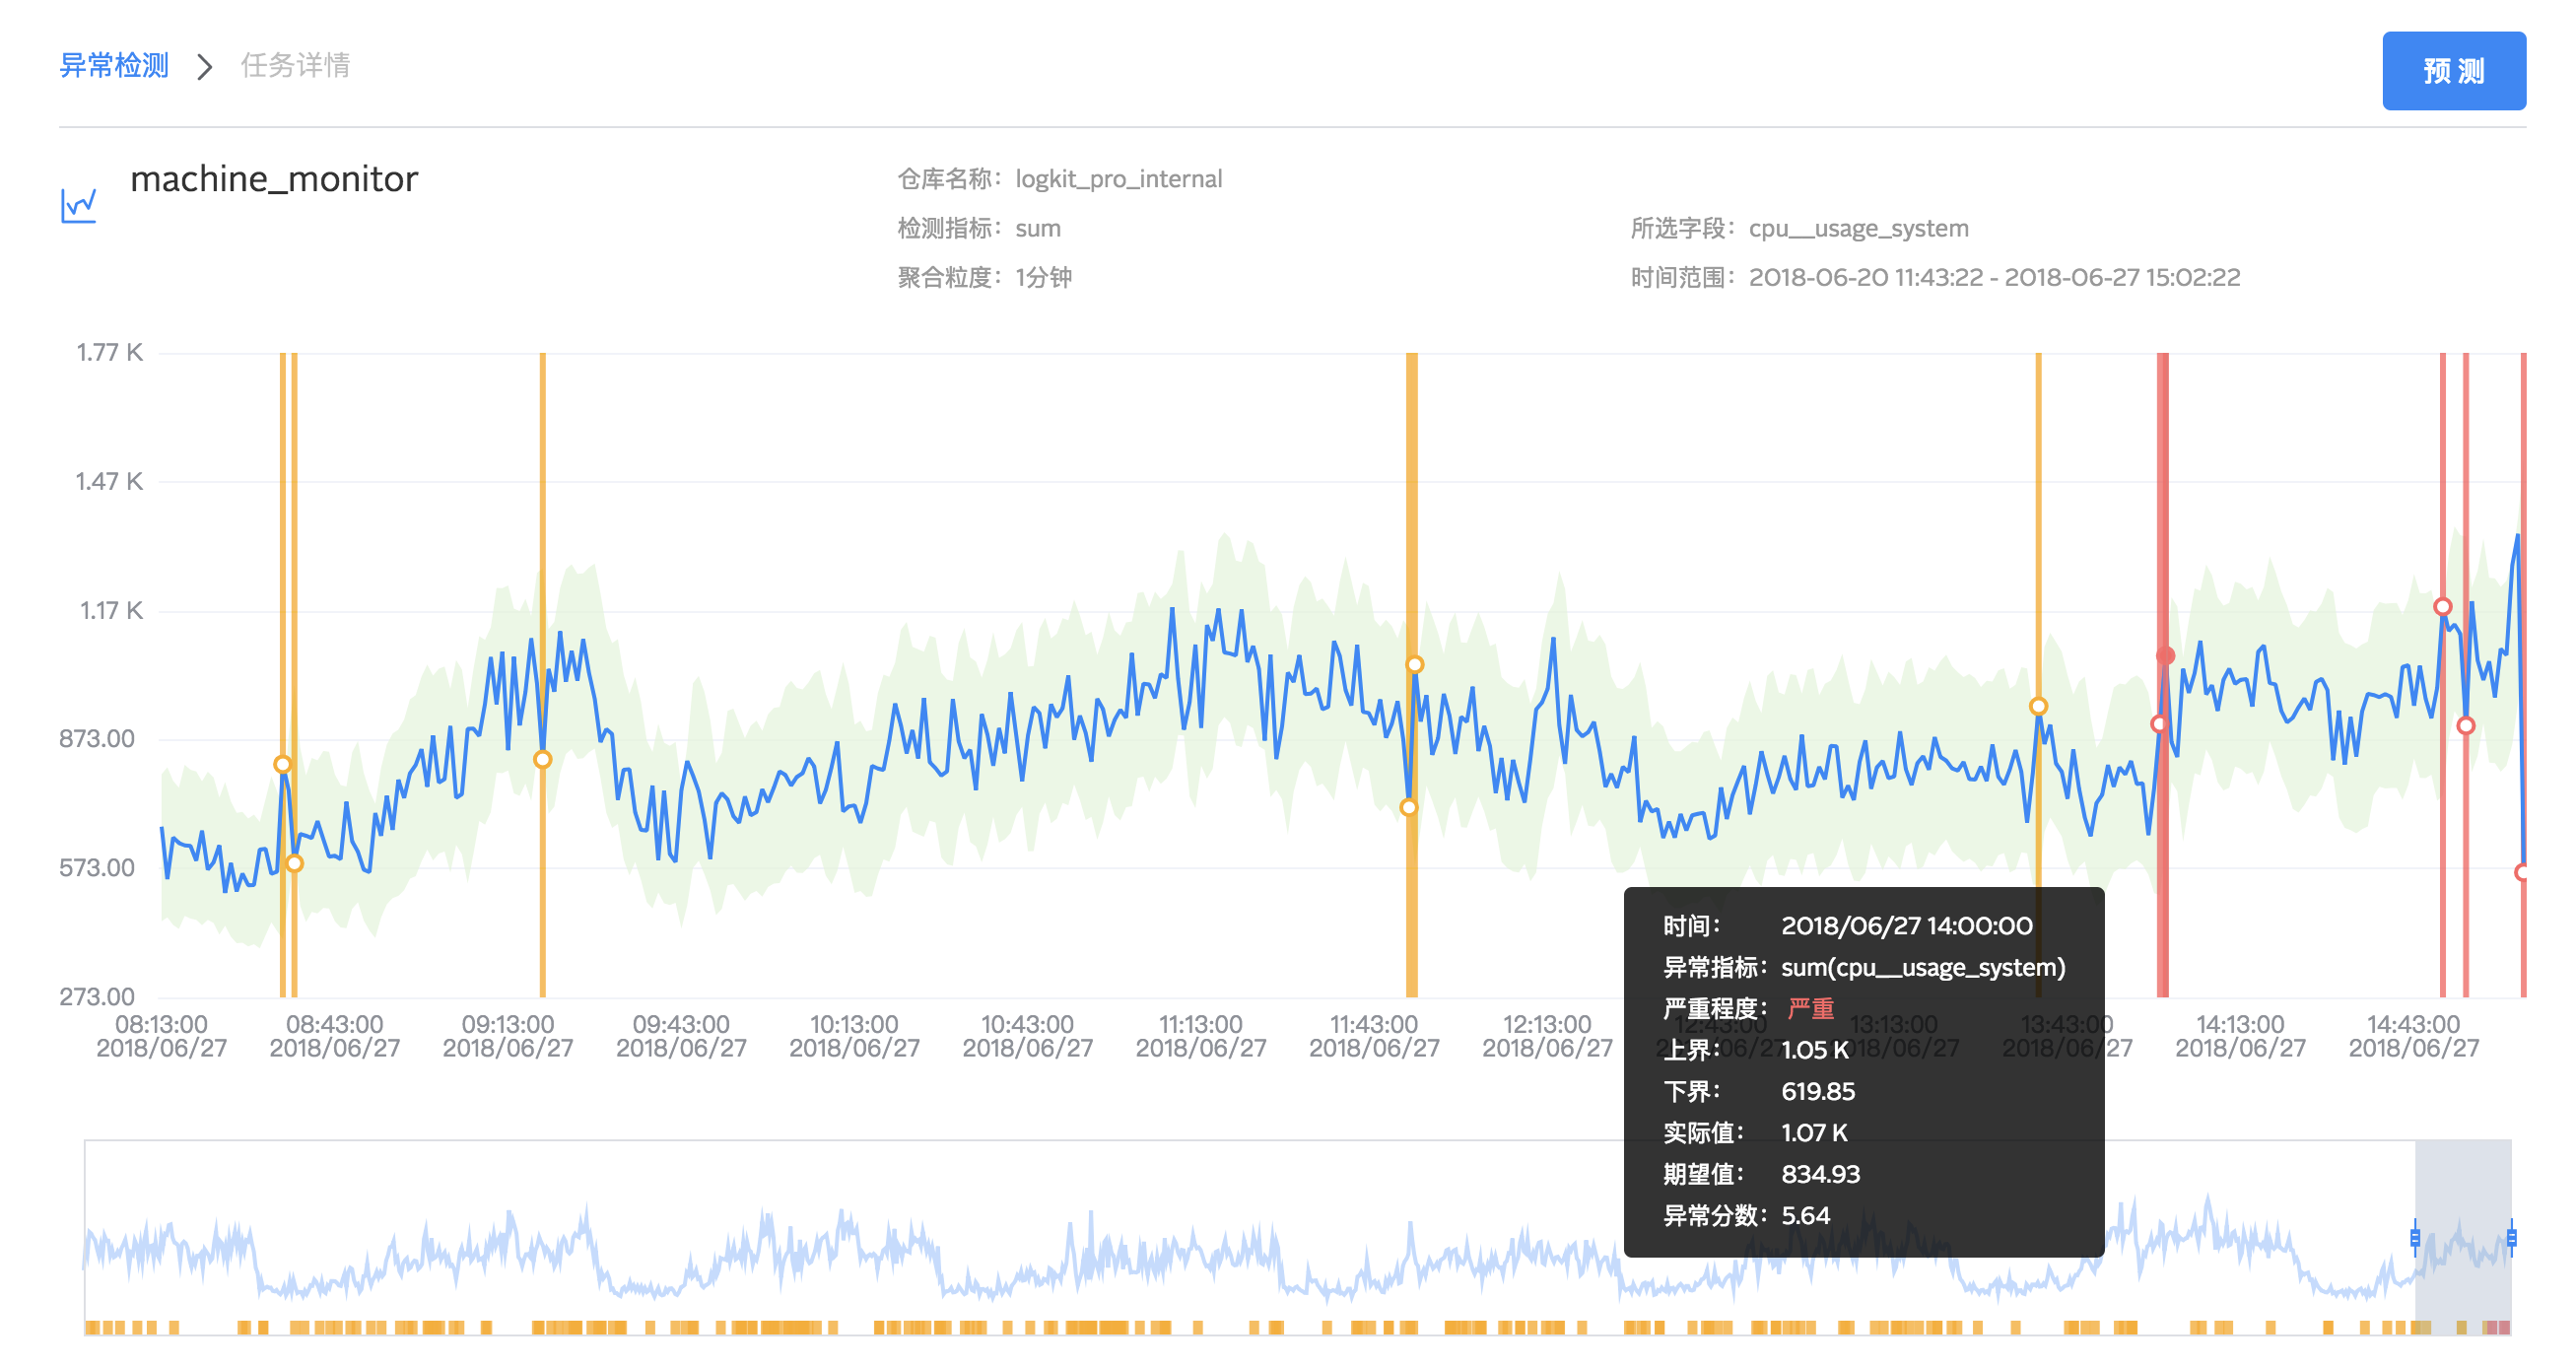Click the 1.17 K y-axis label
This screenshot has width=2576, height=1368.
point(111,610)
